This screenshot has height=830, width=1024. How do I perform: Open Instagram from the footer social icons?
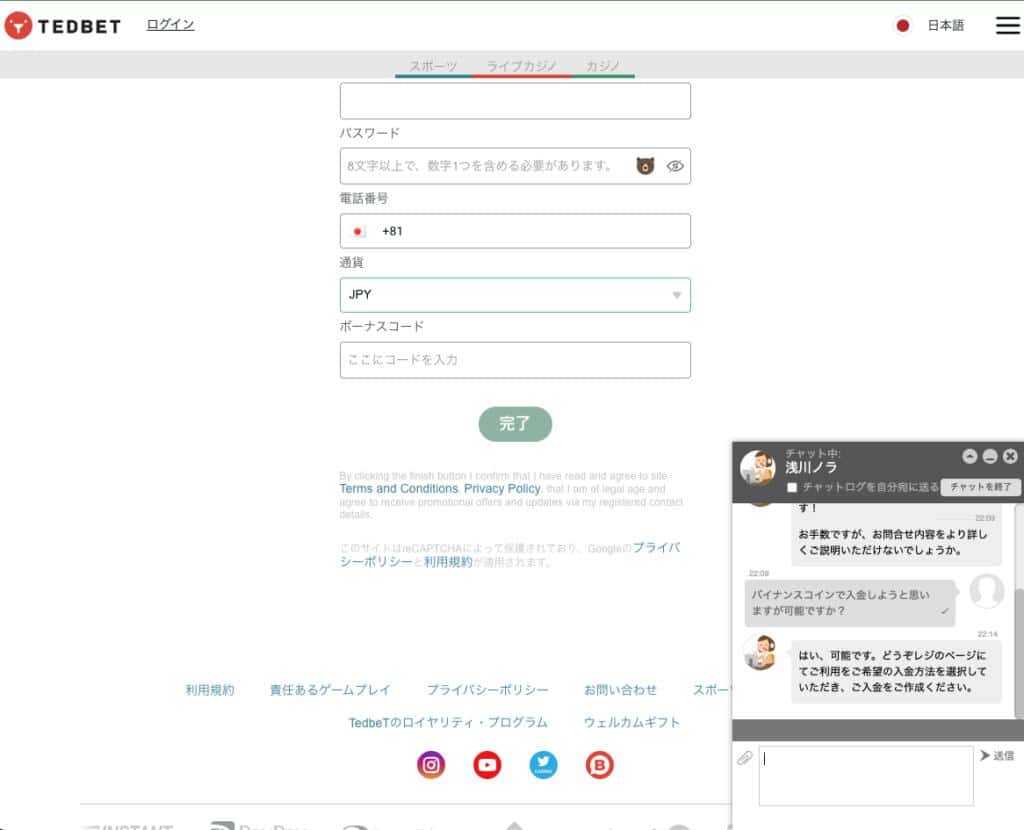[430, 764]
